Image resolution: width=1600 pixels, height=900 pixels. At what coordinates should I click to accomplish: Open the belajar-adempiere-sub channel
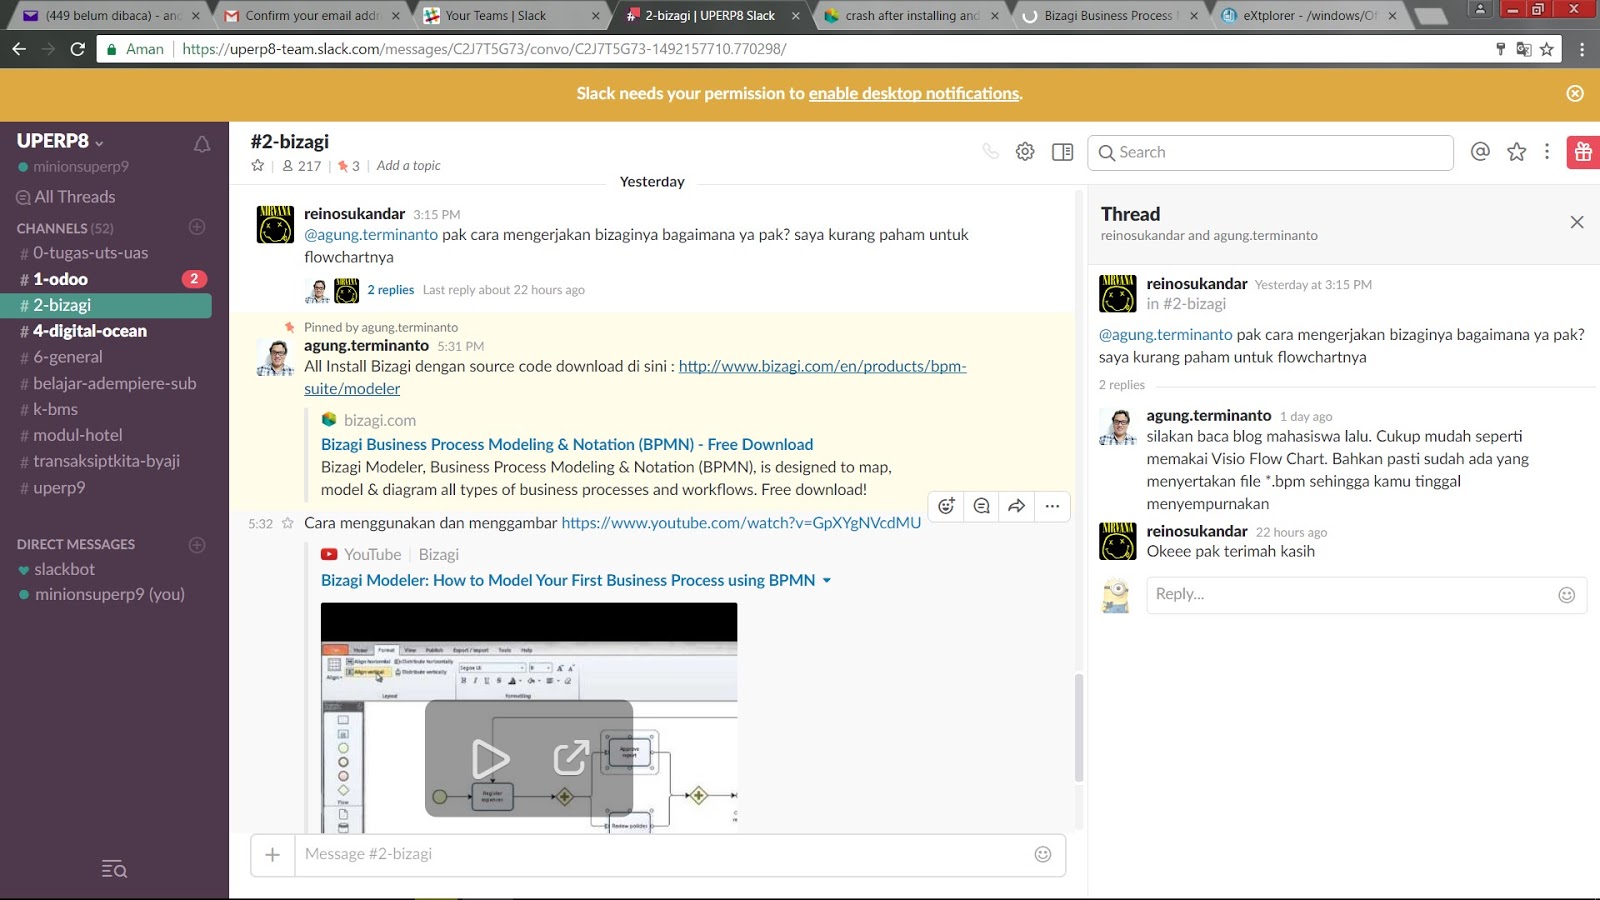point(115,383)
